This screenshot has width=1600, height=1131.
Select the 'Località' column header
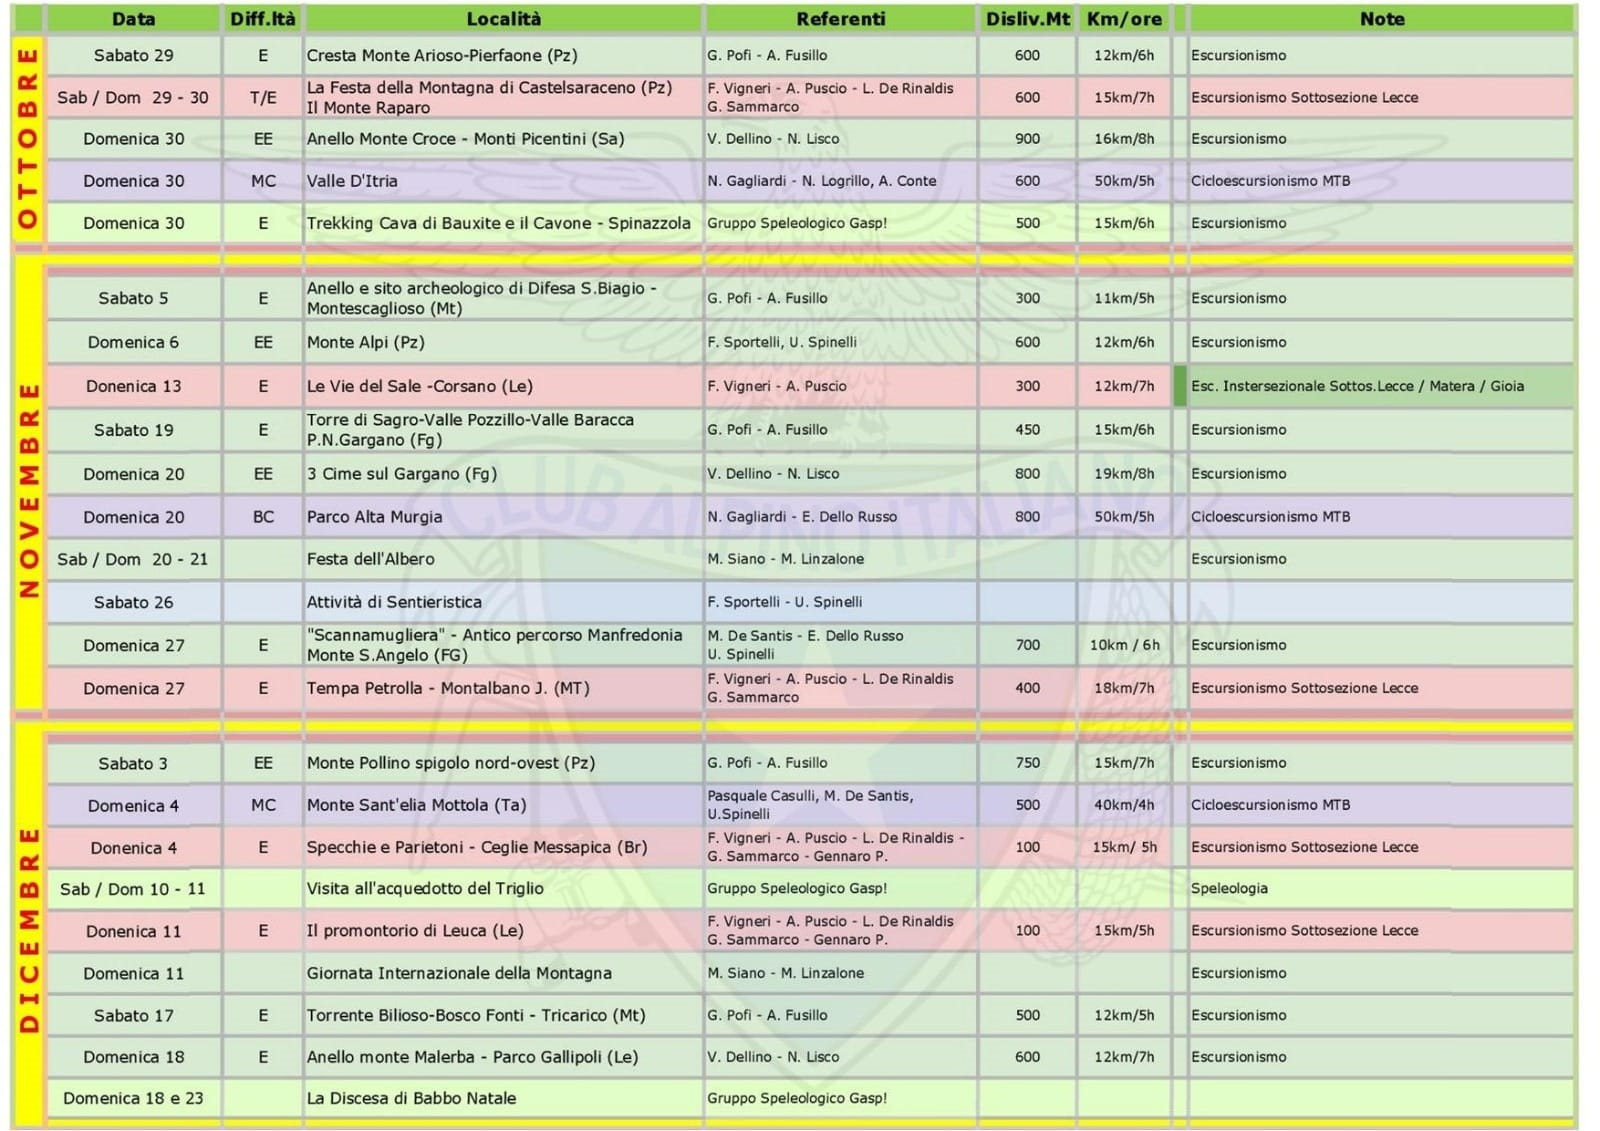coord(503,19)
